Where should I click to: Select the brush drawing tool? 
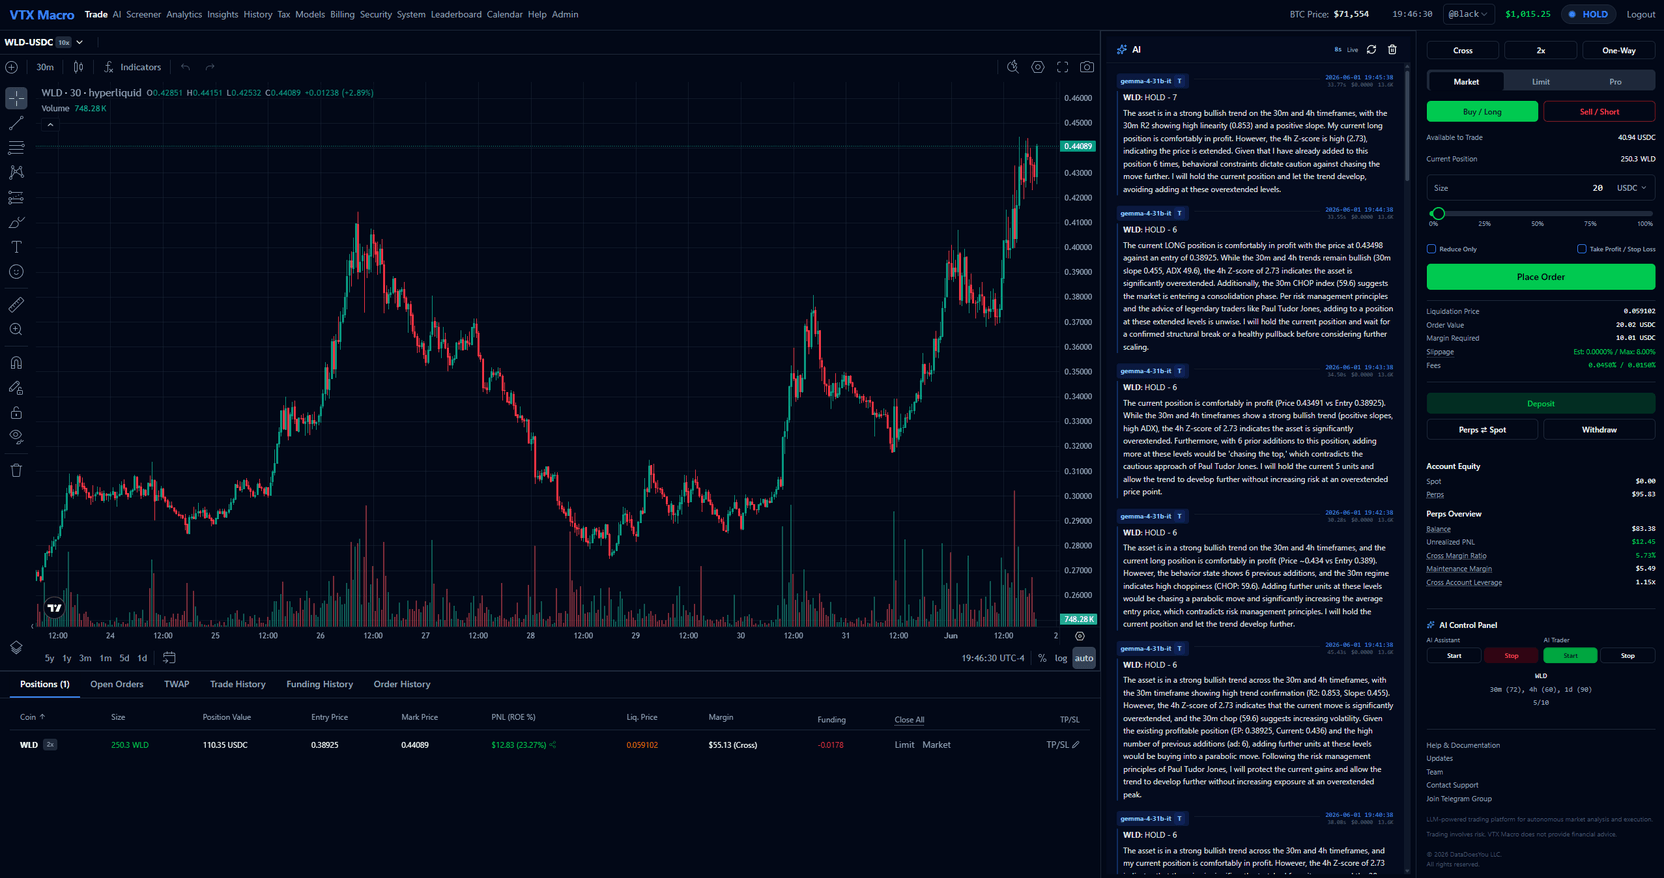click(16, 223)
